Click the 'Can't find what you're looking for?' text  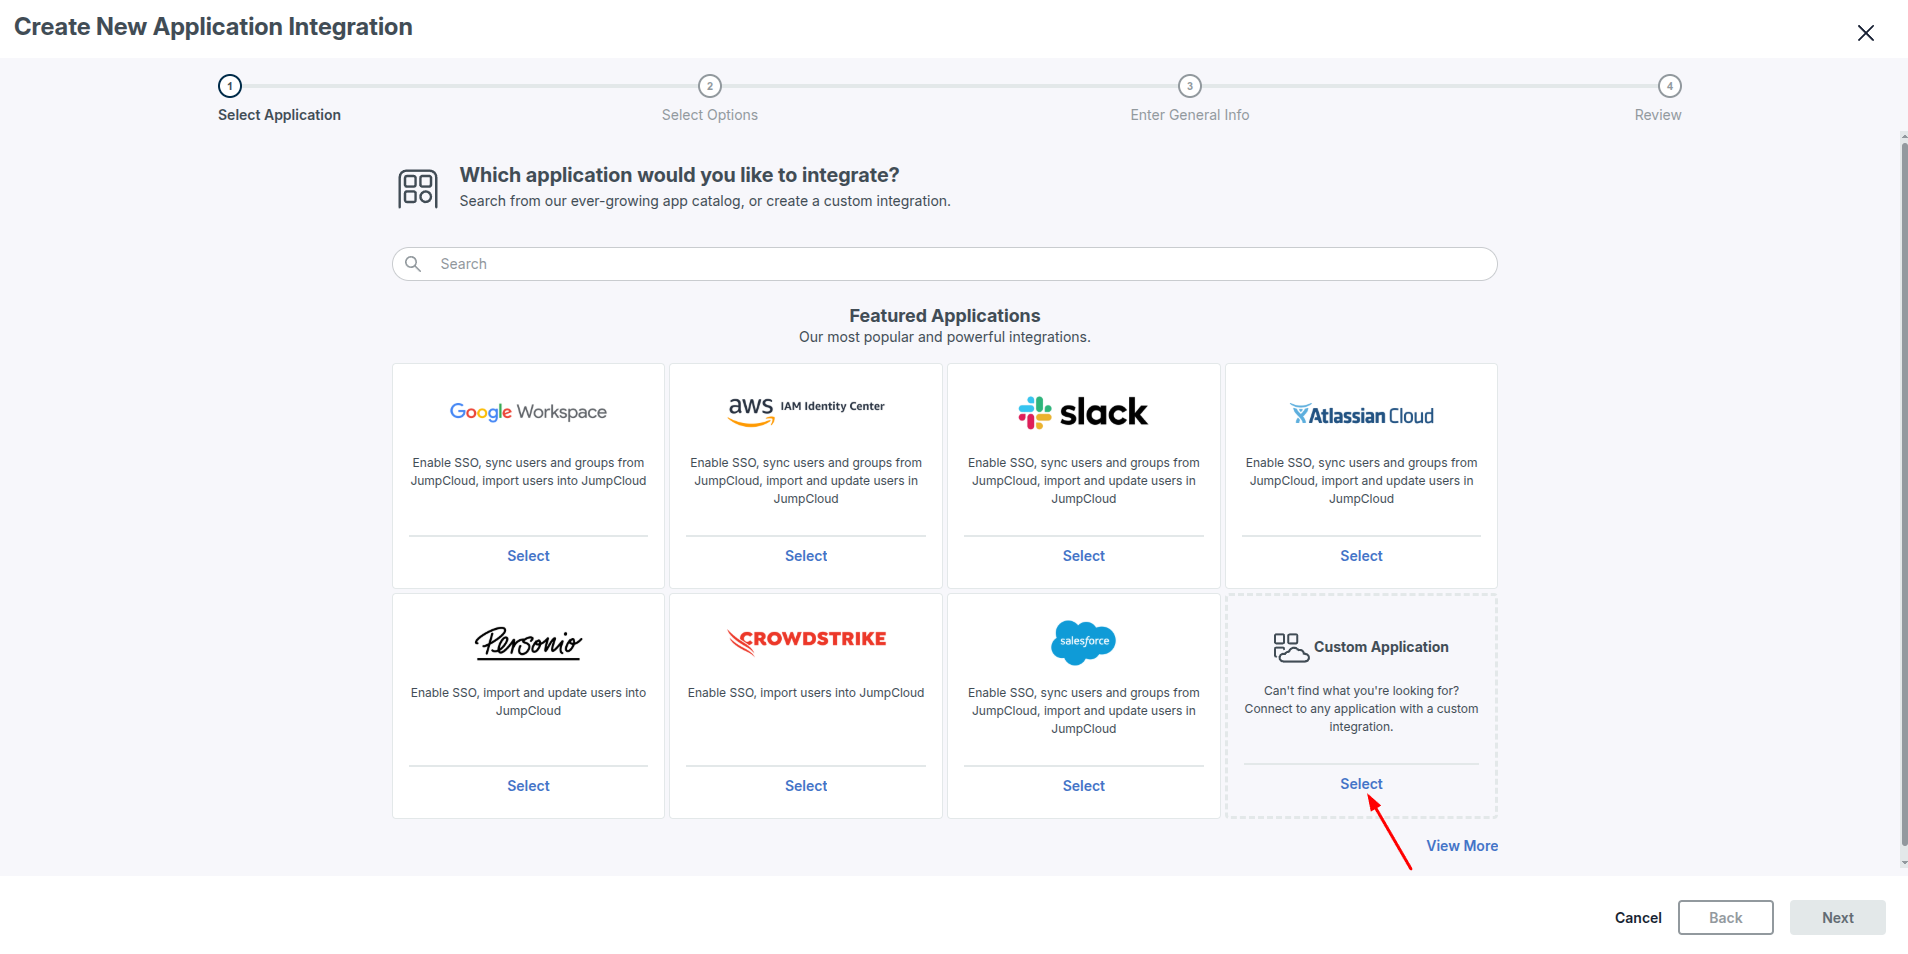coord(1361,691)
